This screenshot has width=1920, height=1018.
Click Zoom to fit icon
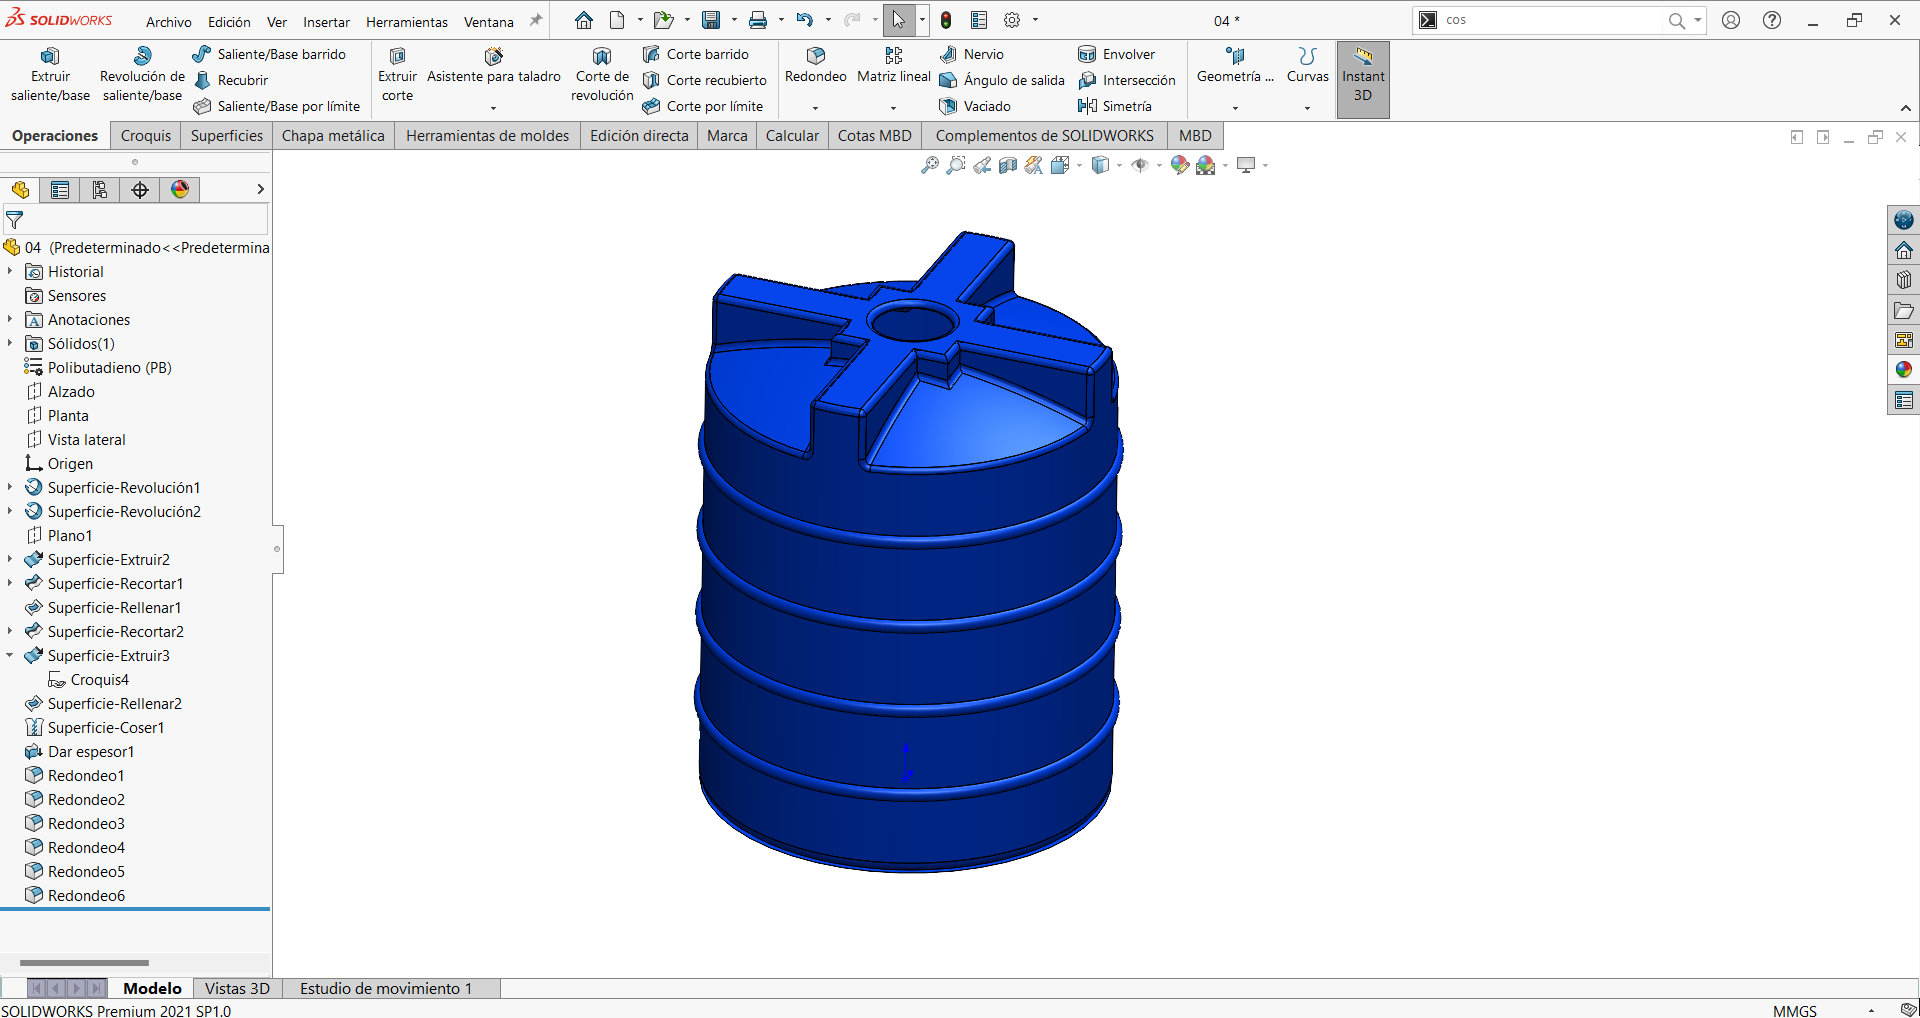[x=930, y=165]
